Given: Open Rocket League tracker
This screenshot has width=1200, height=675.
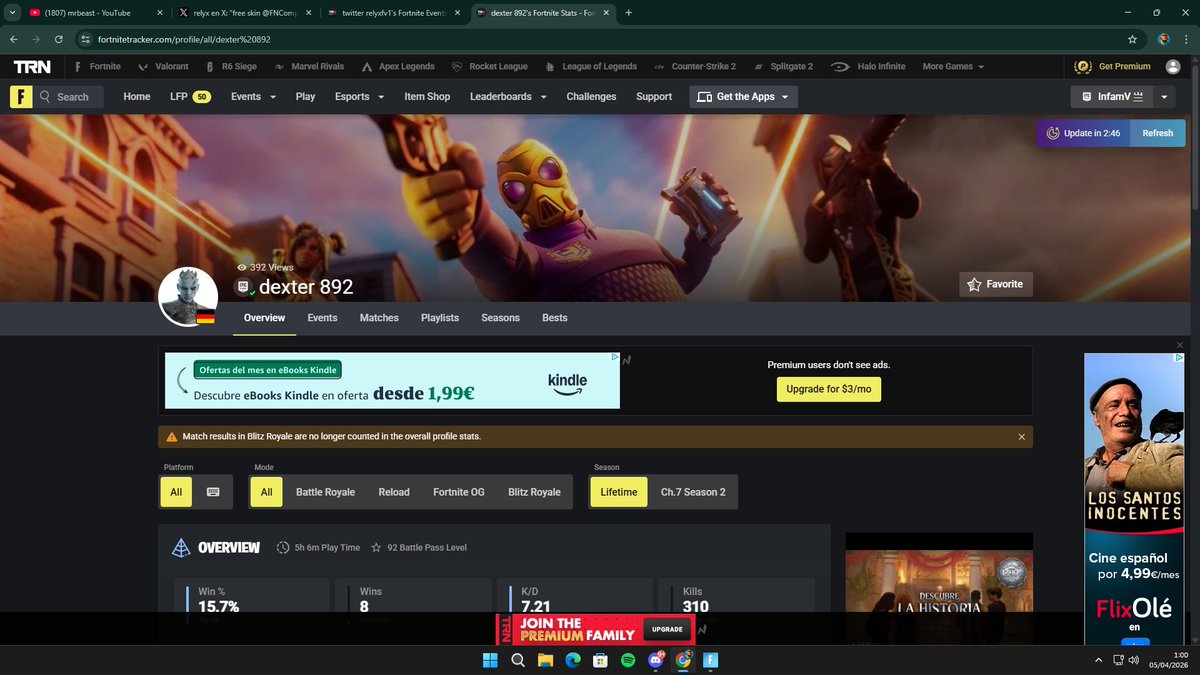Looking at the screenshot, I should (x=490, y=66).
